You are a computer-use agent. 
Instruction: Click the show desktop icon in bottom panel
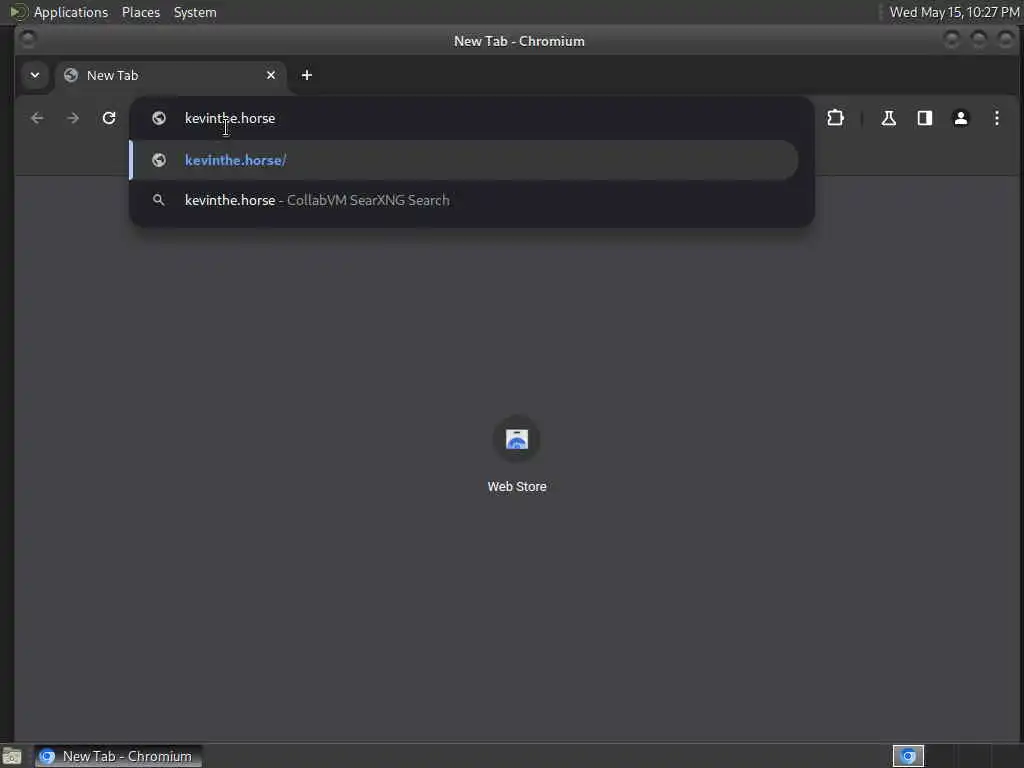[x=12, y=756]
